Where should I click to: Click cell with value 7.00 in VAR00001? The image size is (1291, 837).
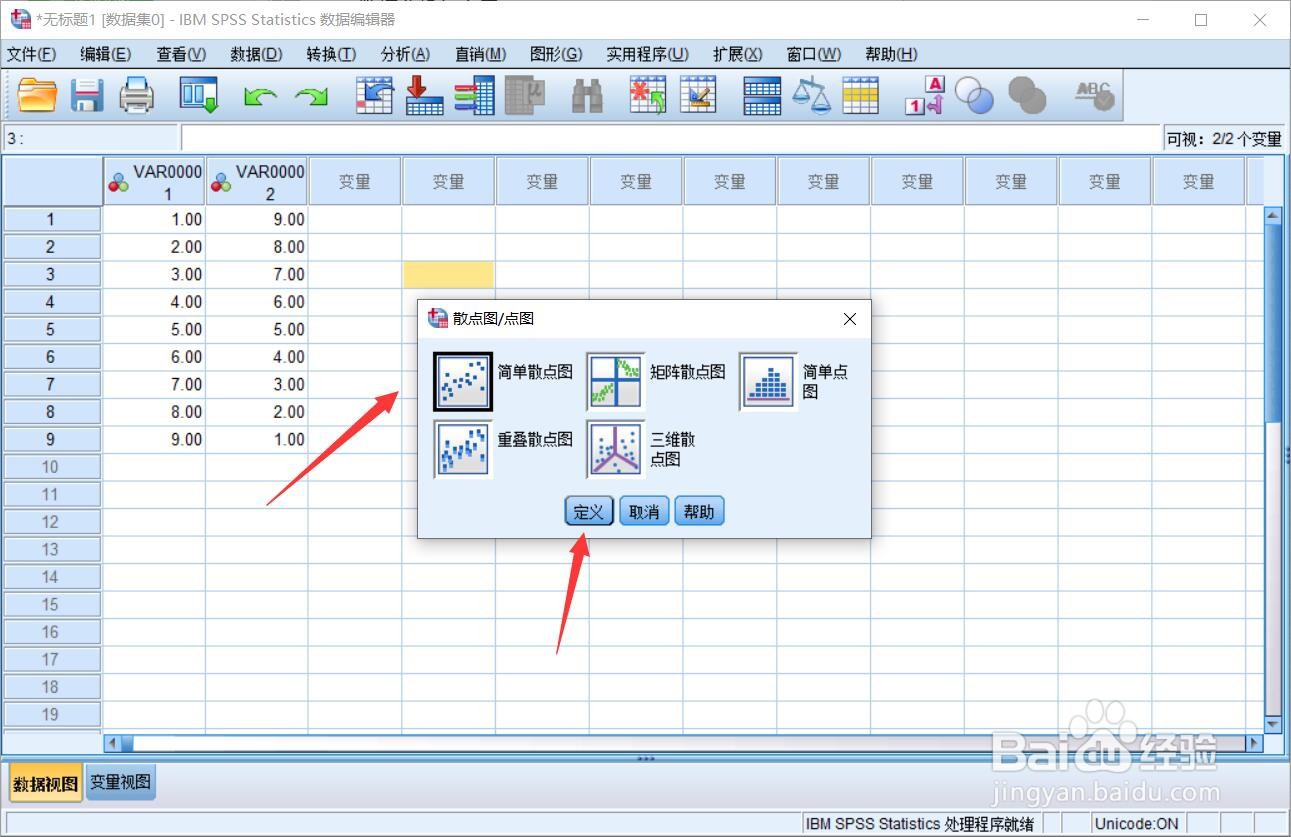point(155,384)
